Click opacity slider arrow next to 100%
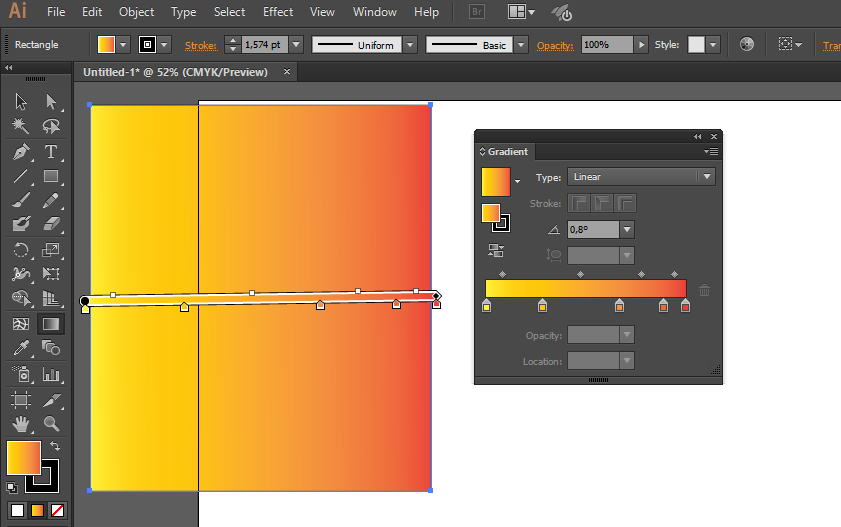 (641, 44)
